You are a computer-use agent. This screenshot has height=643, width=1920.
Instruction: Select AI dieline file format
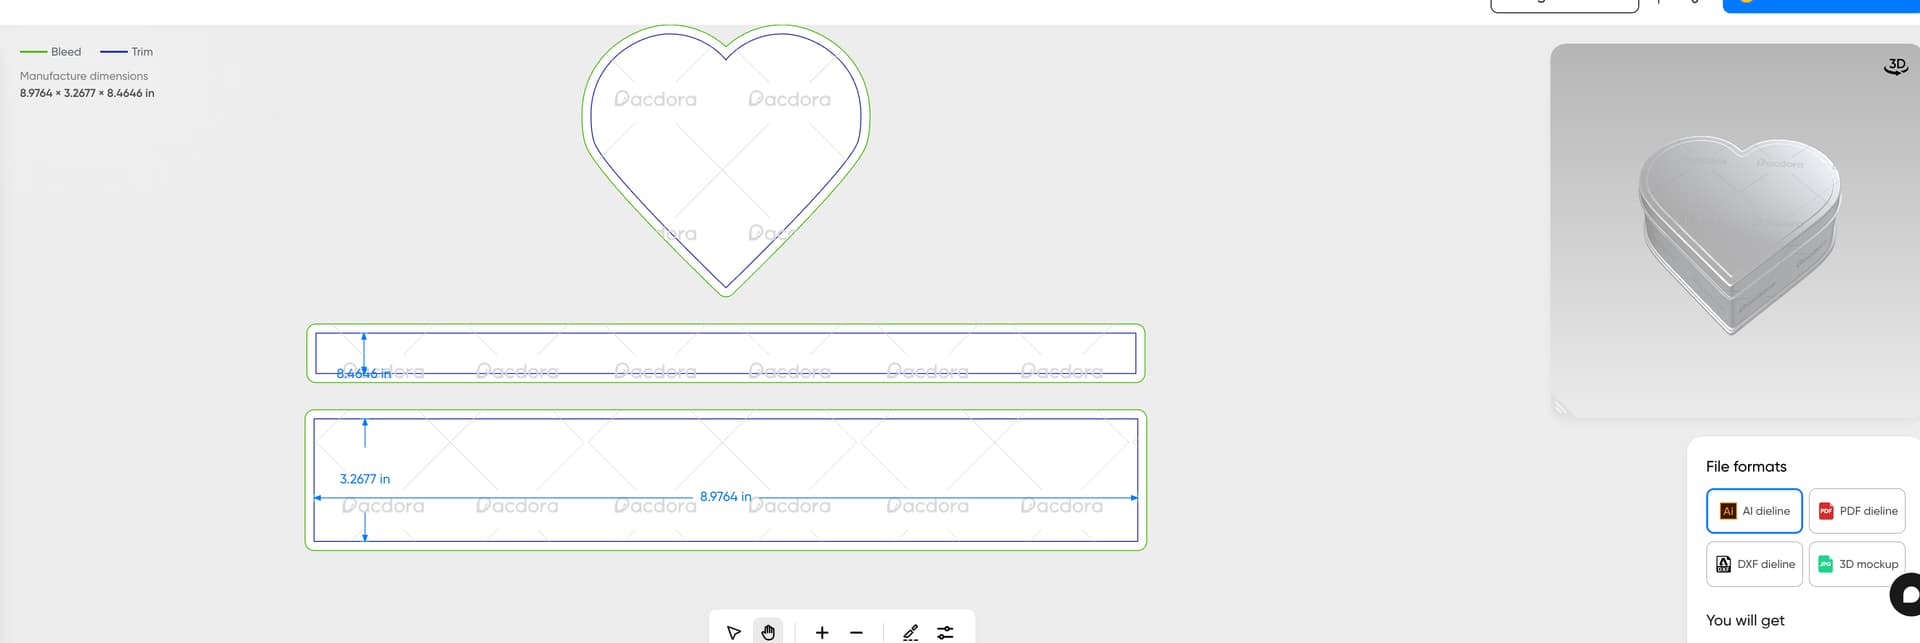tap(1754, 511)
